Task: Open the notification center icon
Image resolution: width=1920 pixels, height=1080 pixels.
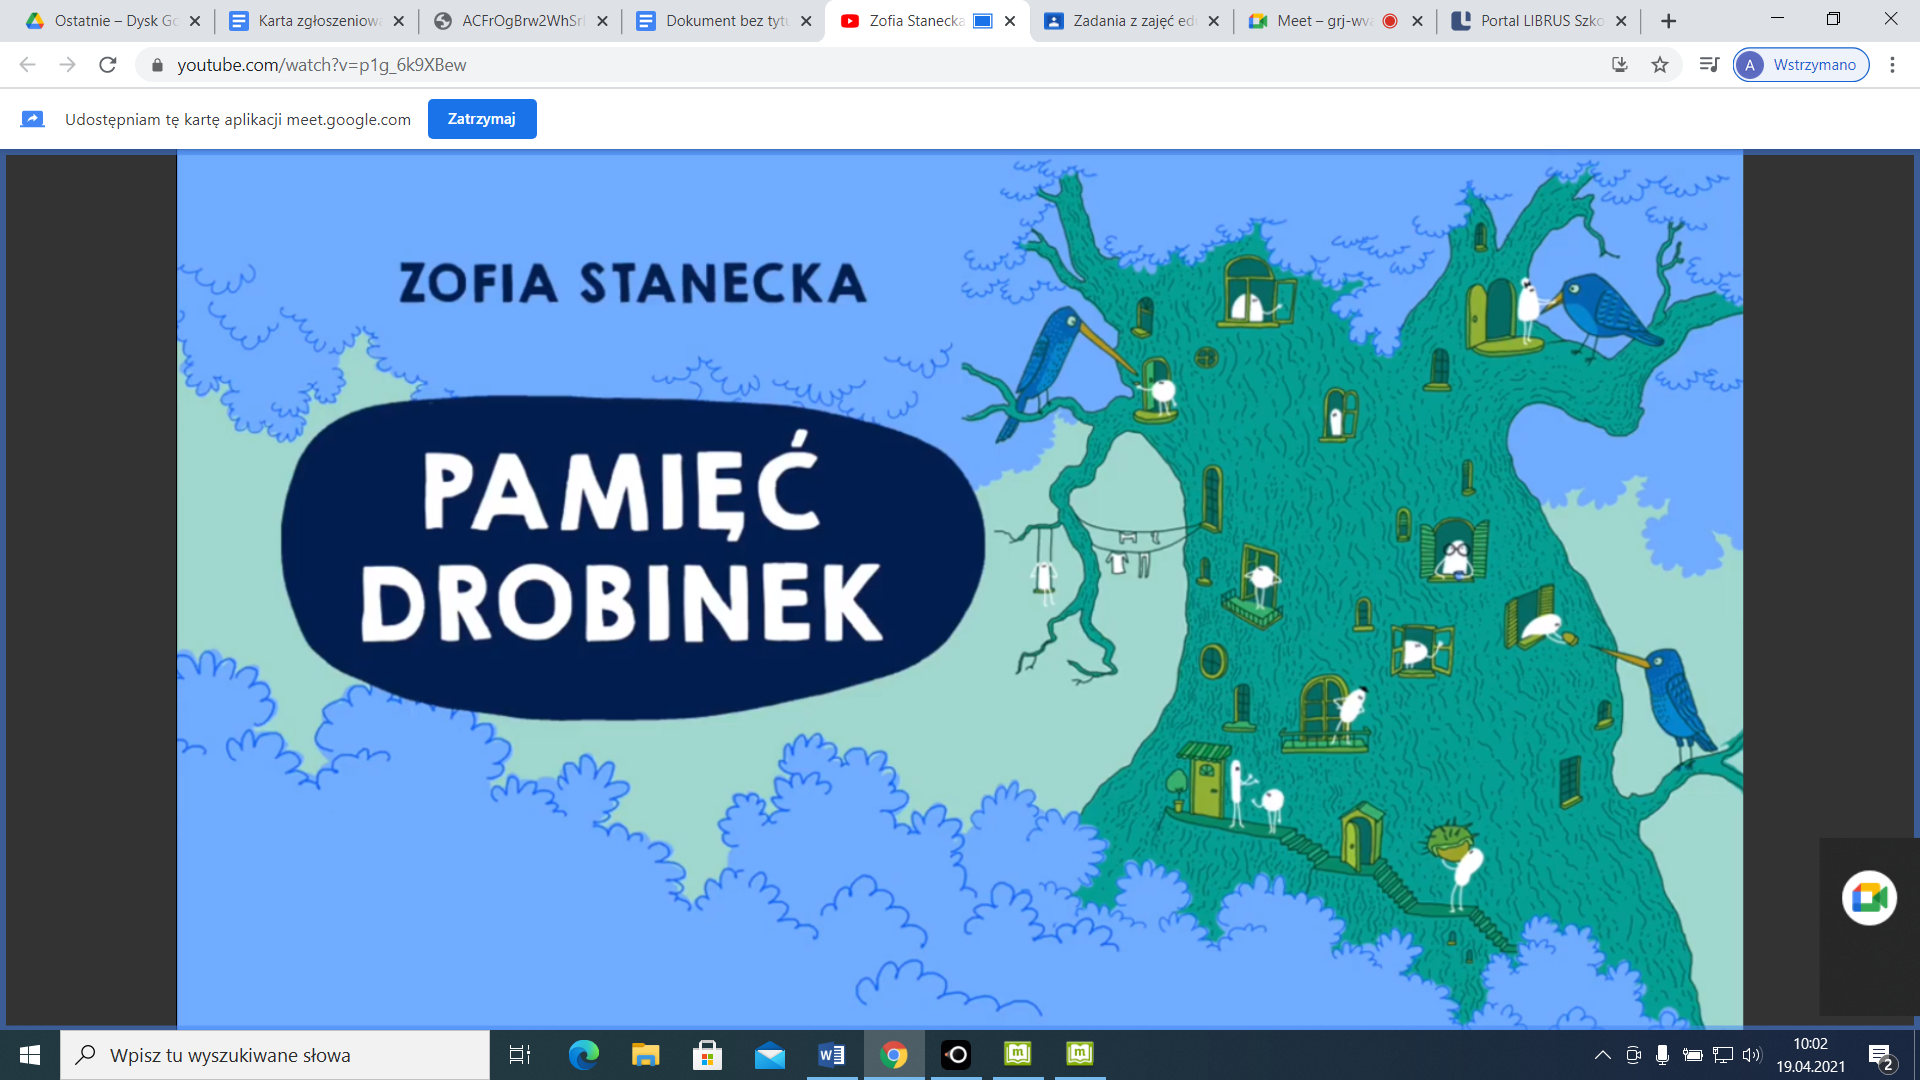Action: point(1880,1055)
